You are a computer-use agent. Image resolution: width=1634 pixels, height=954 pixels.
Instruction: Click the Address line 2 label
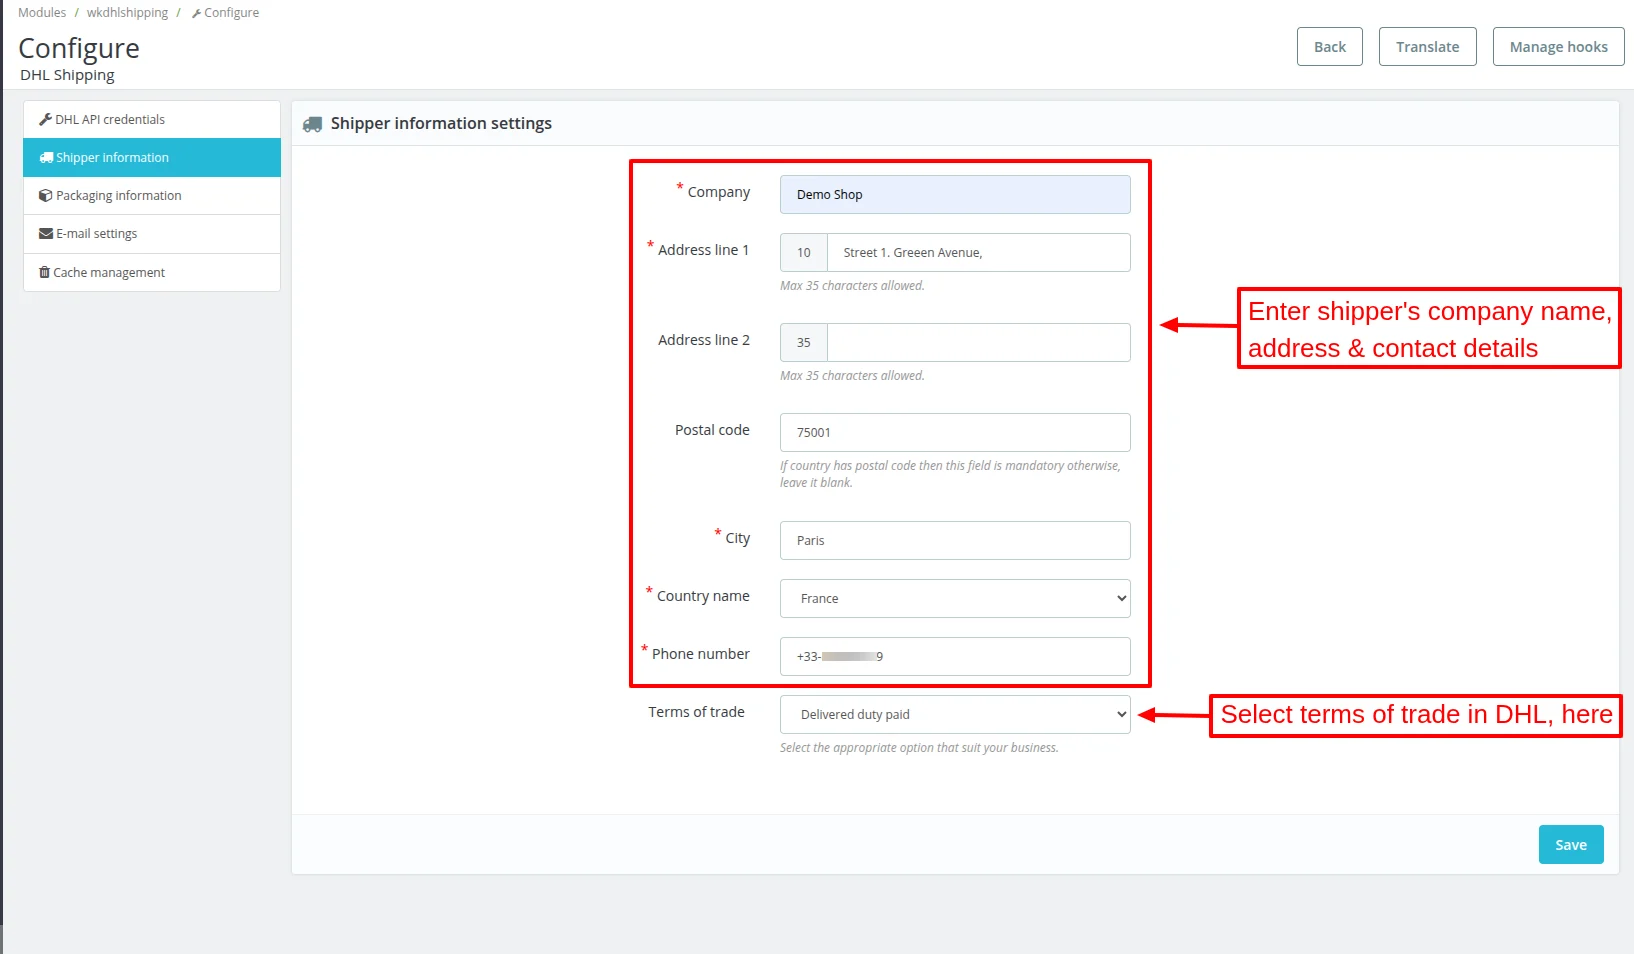tap(704, 340)
